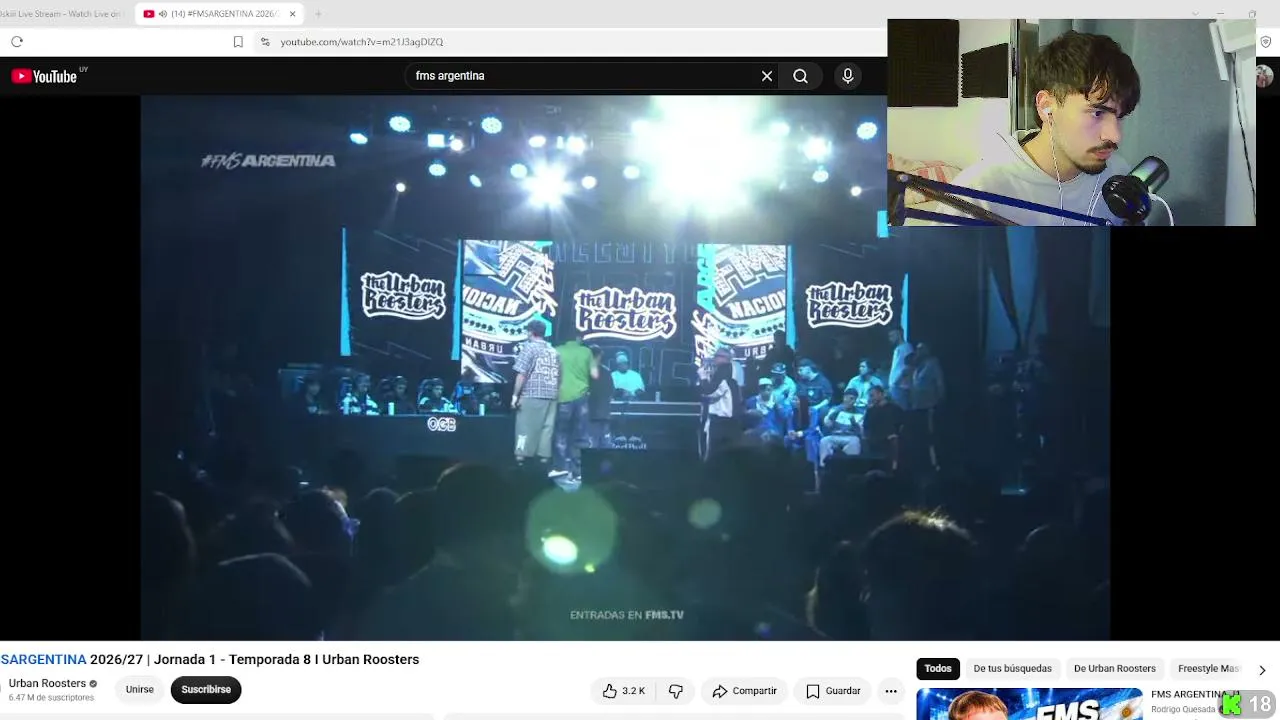Select the "De Urban Roosters" filter chip
Viewport: 1280px width, 720px height.
coord(1114,669)
